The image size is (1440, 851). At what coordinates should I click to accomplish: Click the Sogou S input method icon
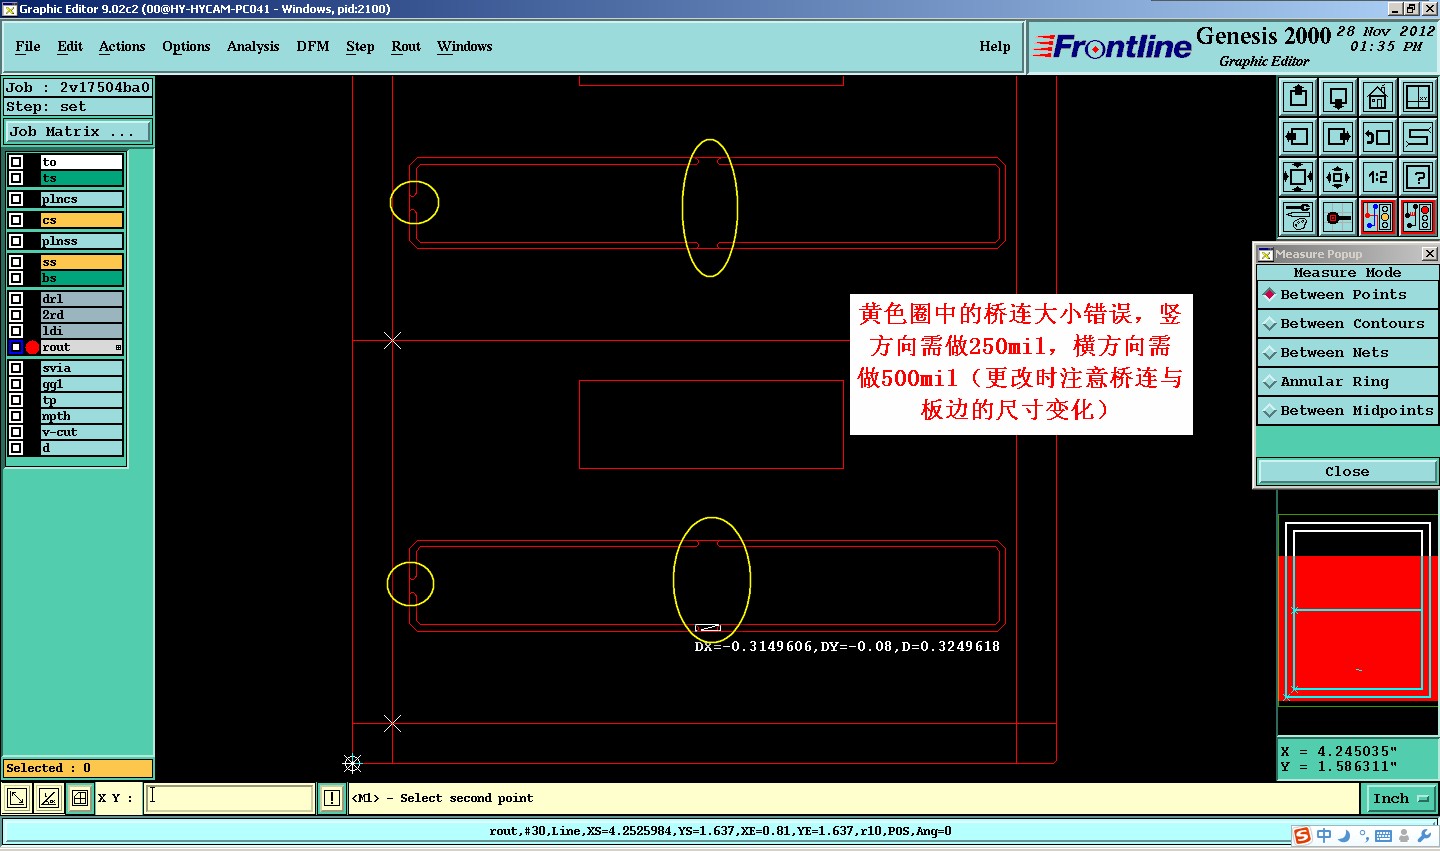coord(1302,835)
